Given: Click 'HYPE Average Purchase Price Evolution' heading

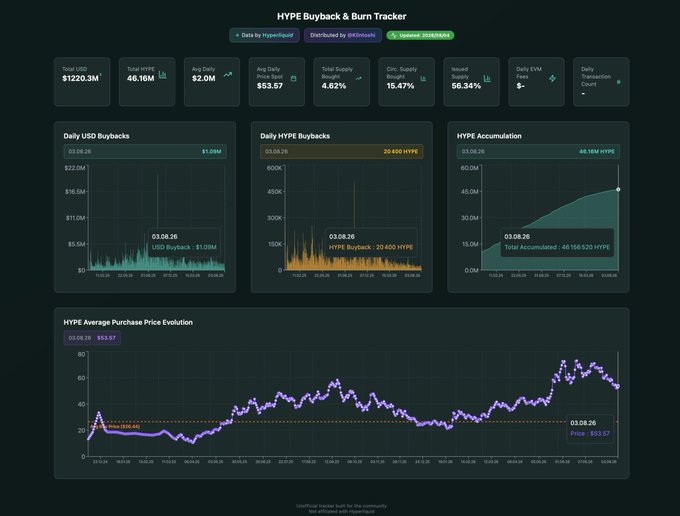Looking at the screenshot, I should click(x=128, y=323).
